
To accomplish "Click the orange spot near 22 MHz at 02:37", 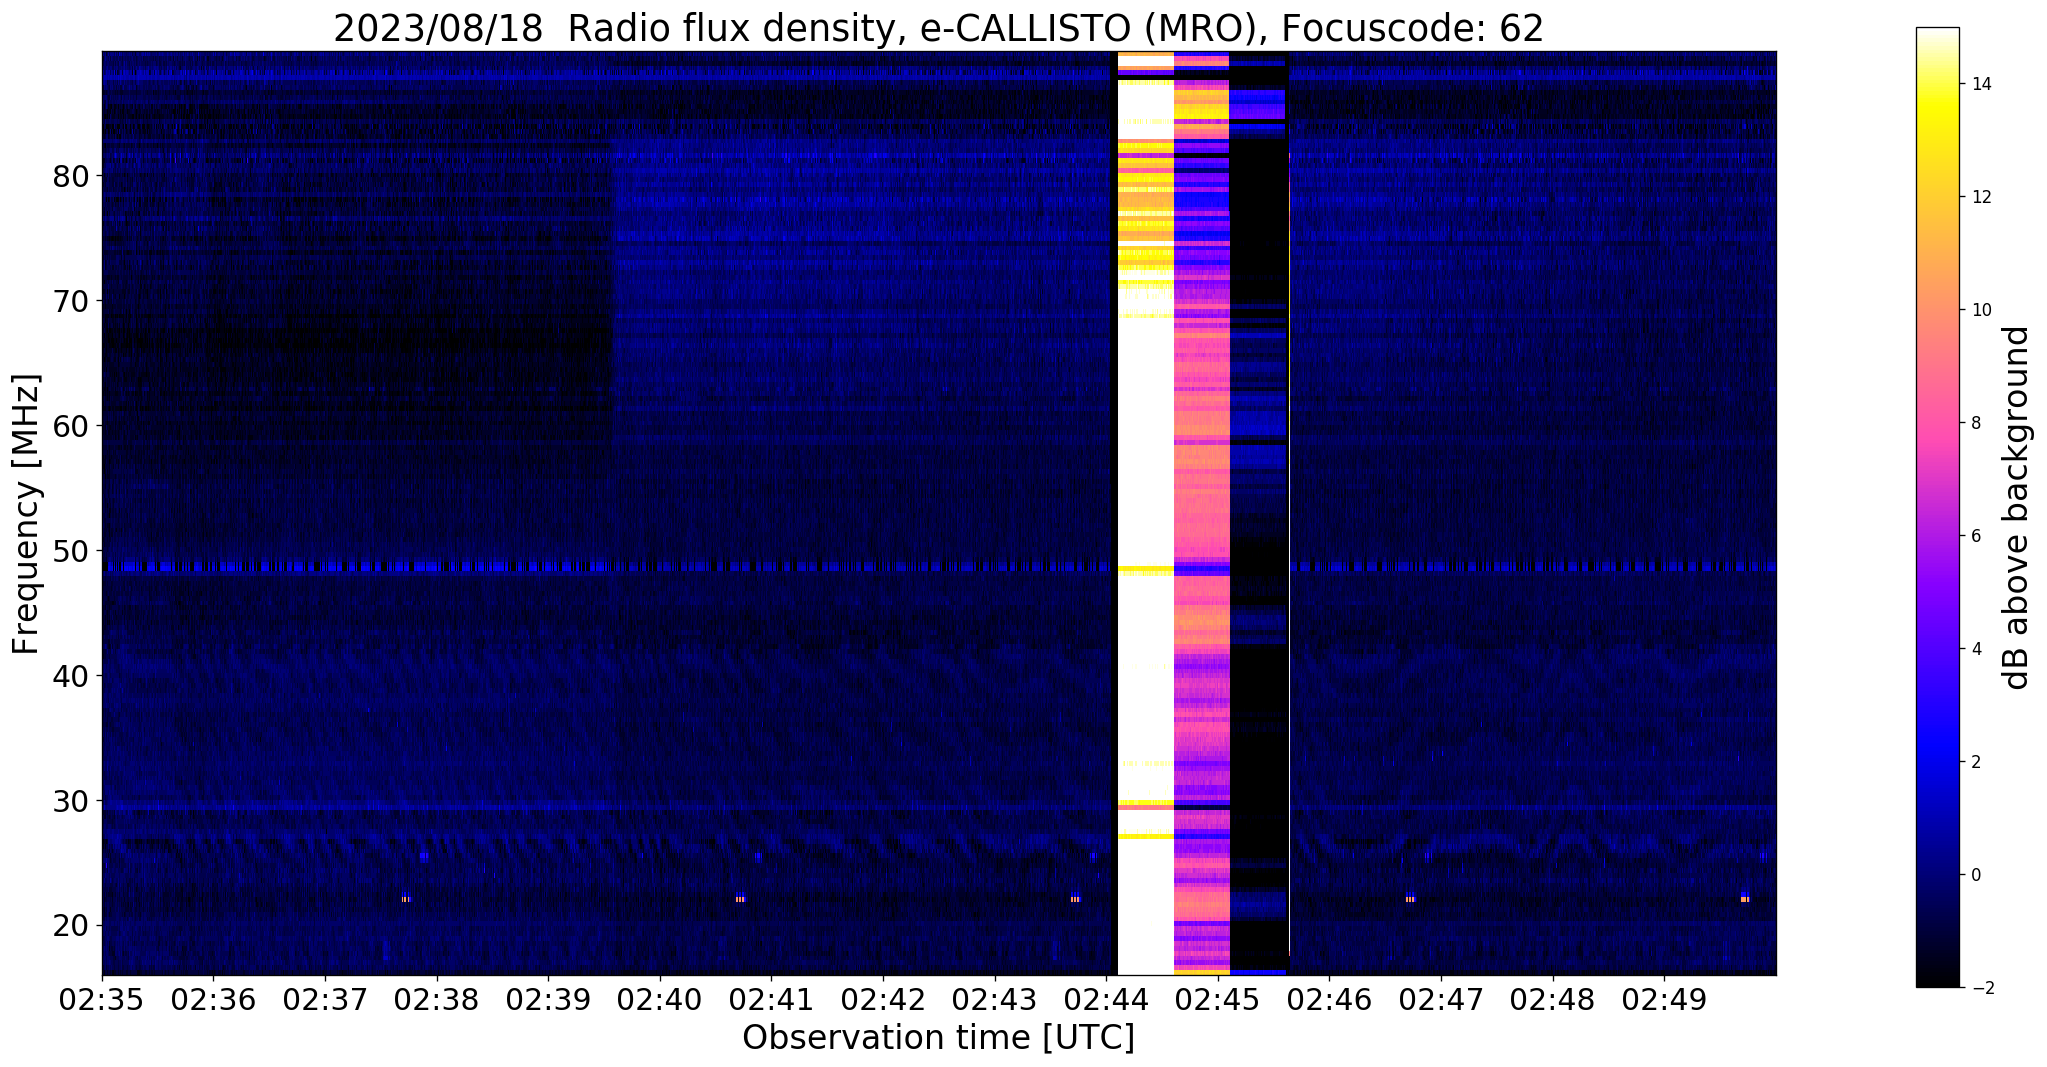I will coord(406,899).
